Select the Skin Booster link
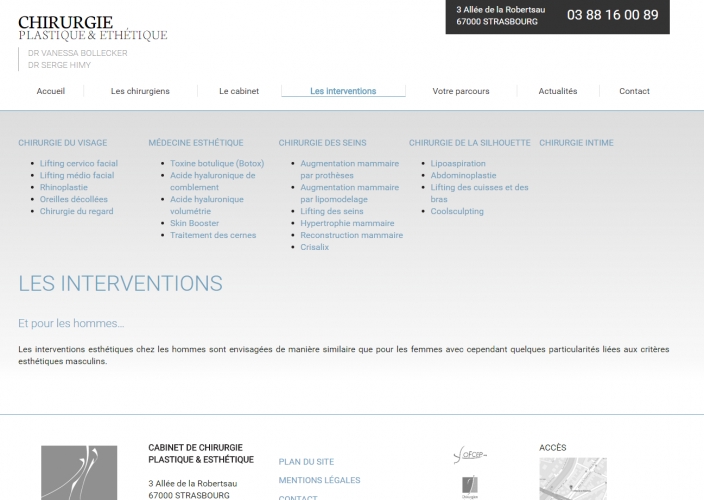Viewport: 704px width, 500px height. coord(195,223)
